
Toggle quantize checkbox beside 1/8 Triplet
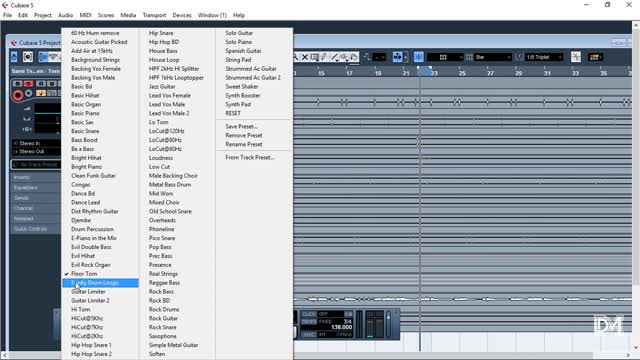[x=519, y=57]
